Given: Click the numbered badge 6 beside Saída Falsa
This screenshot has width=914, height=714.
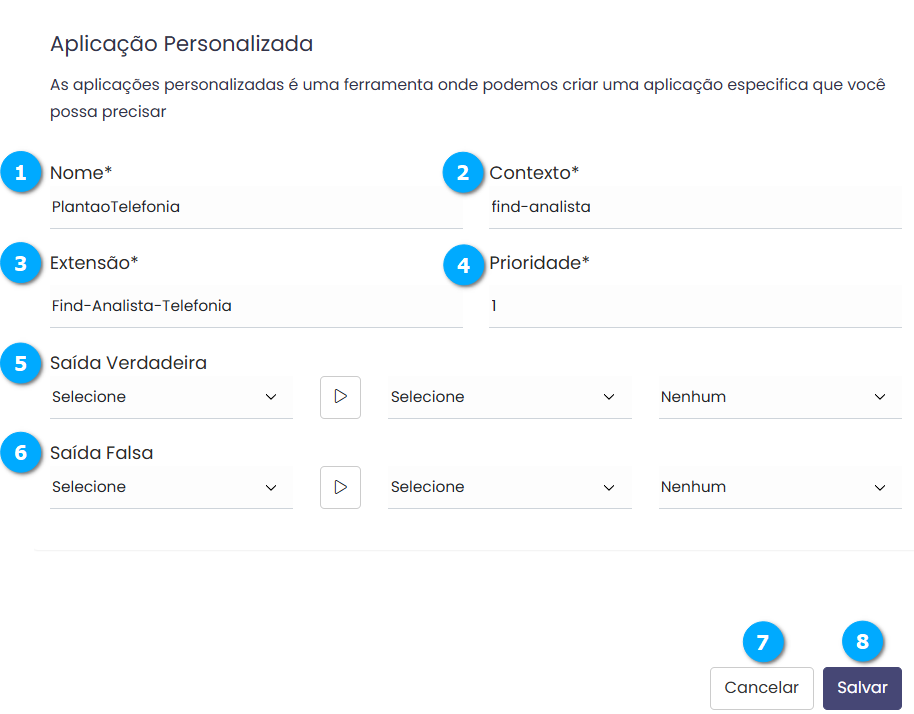Looking at the screenshot, I should tap(20, 453).
